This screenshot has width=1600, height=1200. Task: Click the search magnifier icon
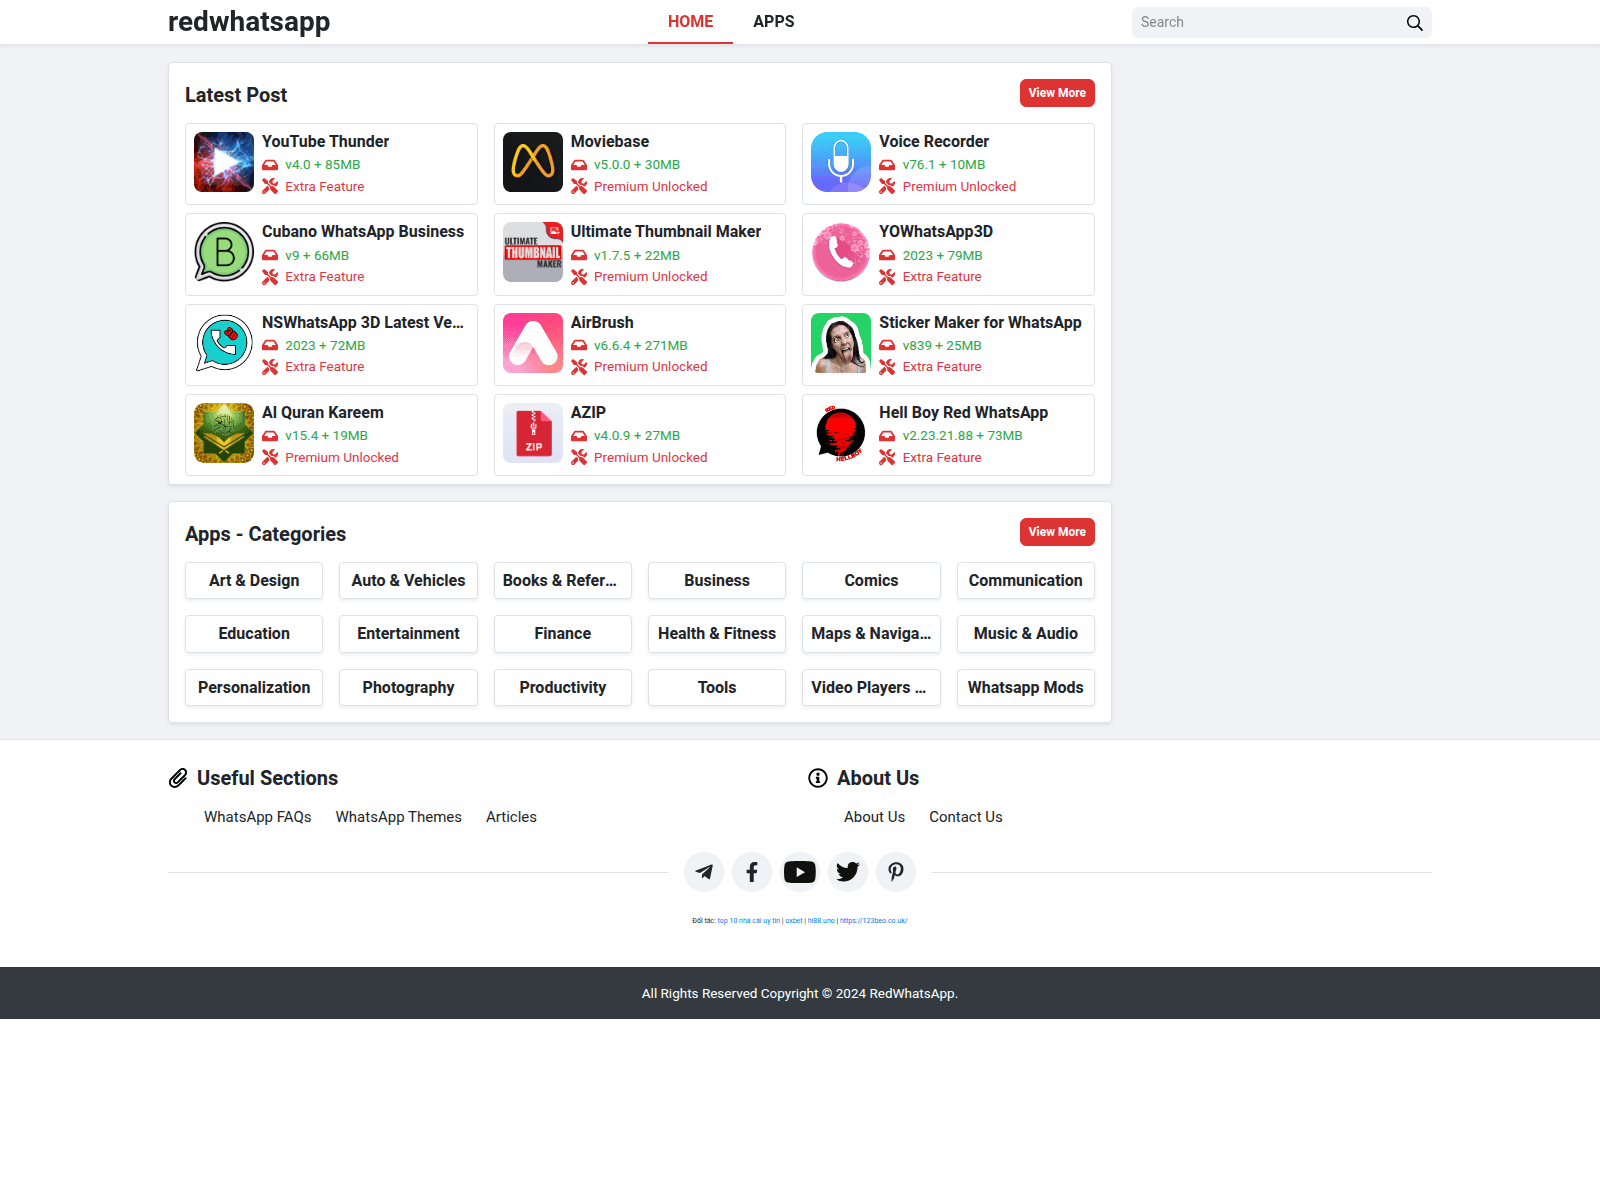[1414, 23]
